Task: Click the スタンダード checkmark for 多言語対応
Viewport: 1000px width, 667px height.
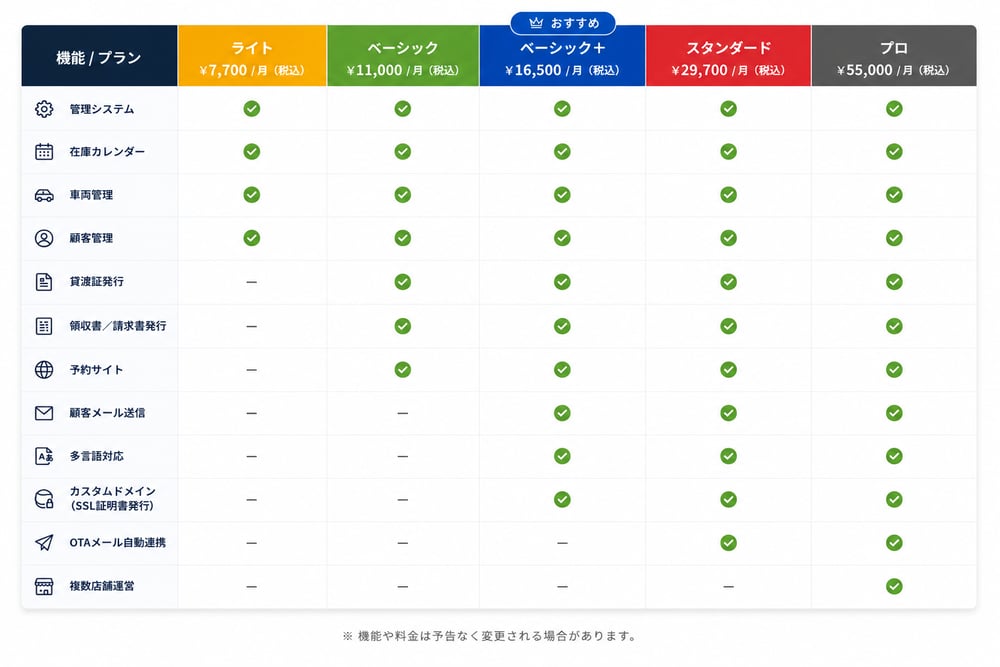Action: click(x=728, y=457)
